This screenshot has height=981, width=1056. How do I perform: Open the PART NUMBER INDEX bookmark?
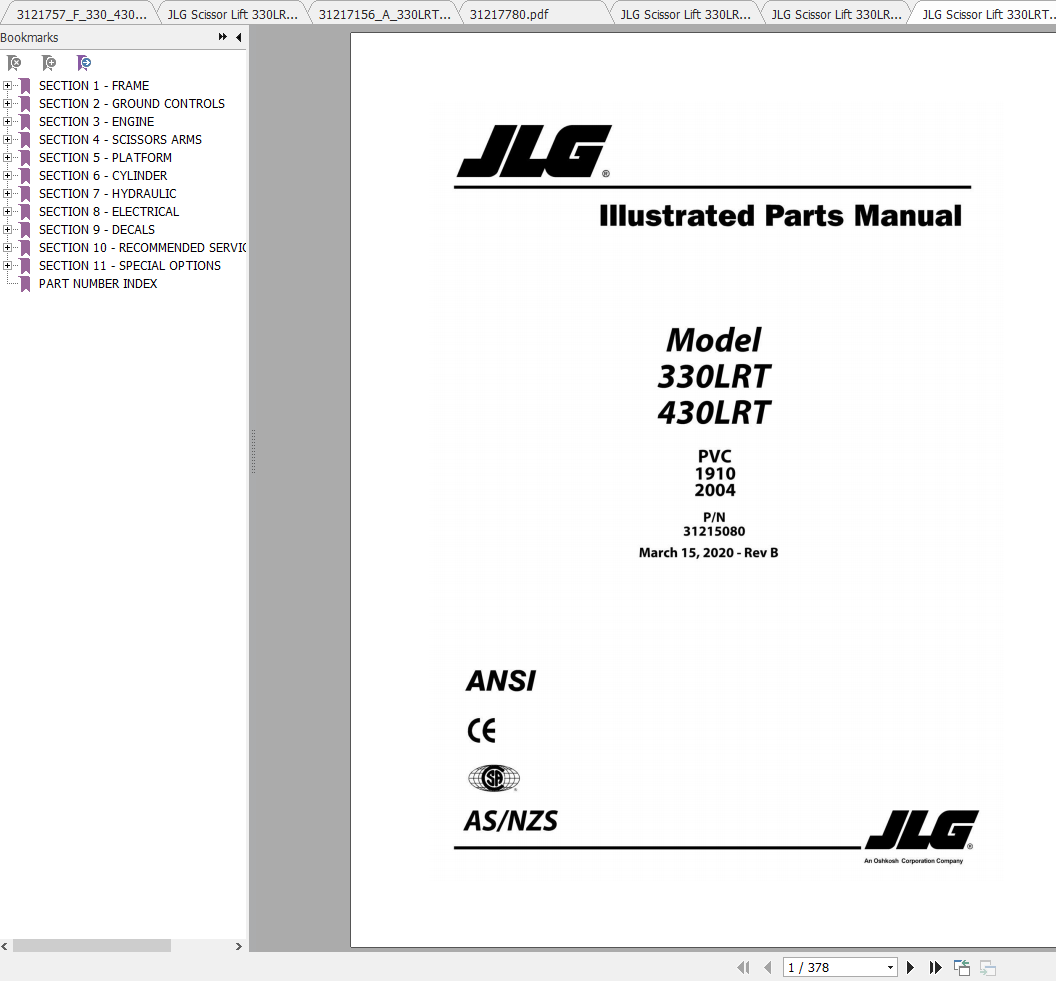(x=98, y=284)
